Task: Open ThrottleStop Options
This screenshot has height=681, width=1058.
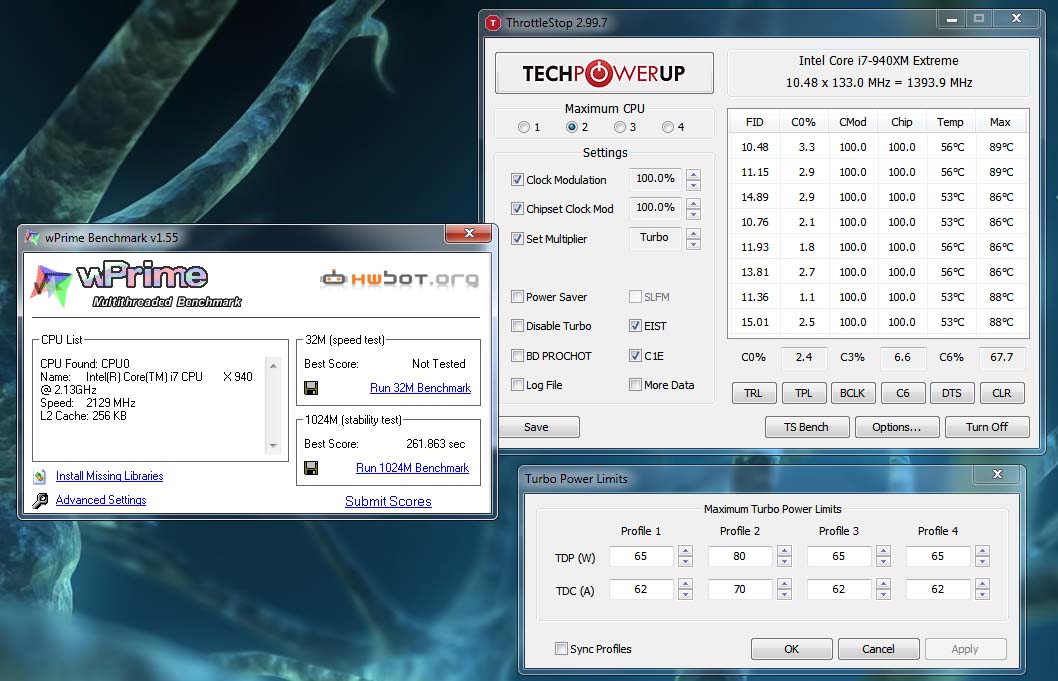Action: (897, 427)
